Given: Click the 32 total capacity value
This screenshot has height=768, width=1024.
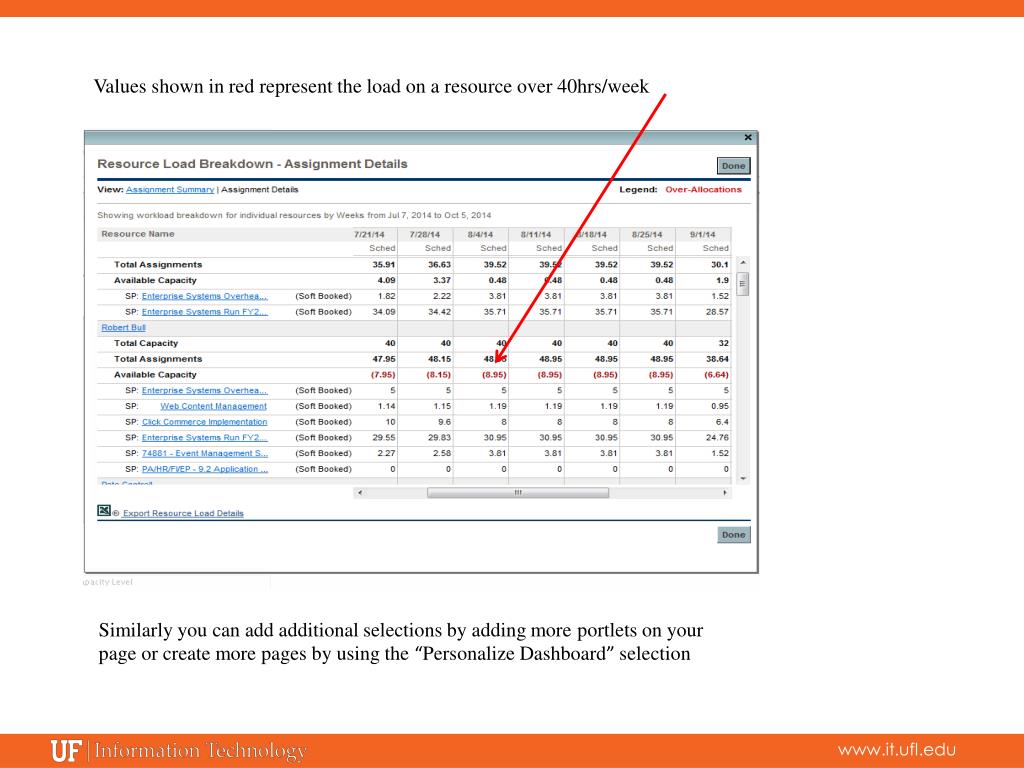Looking at the screenshot, I should [x=724, y=344].
